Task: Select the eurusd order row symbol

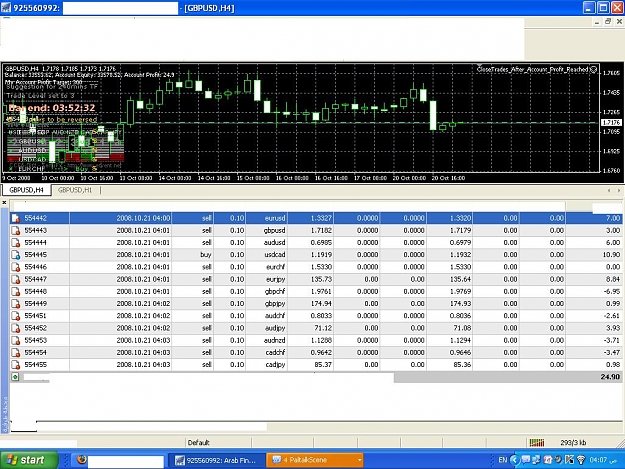Action: click(275, 218)
